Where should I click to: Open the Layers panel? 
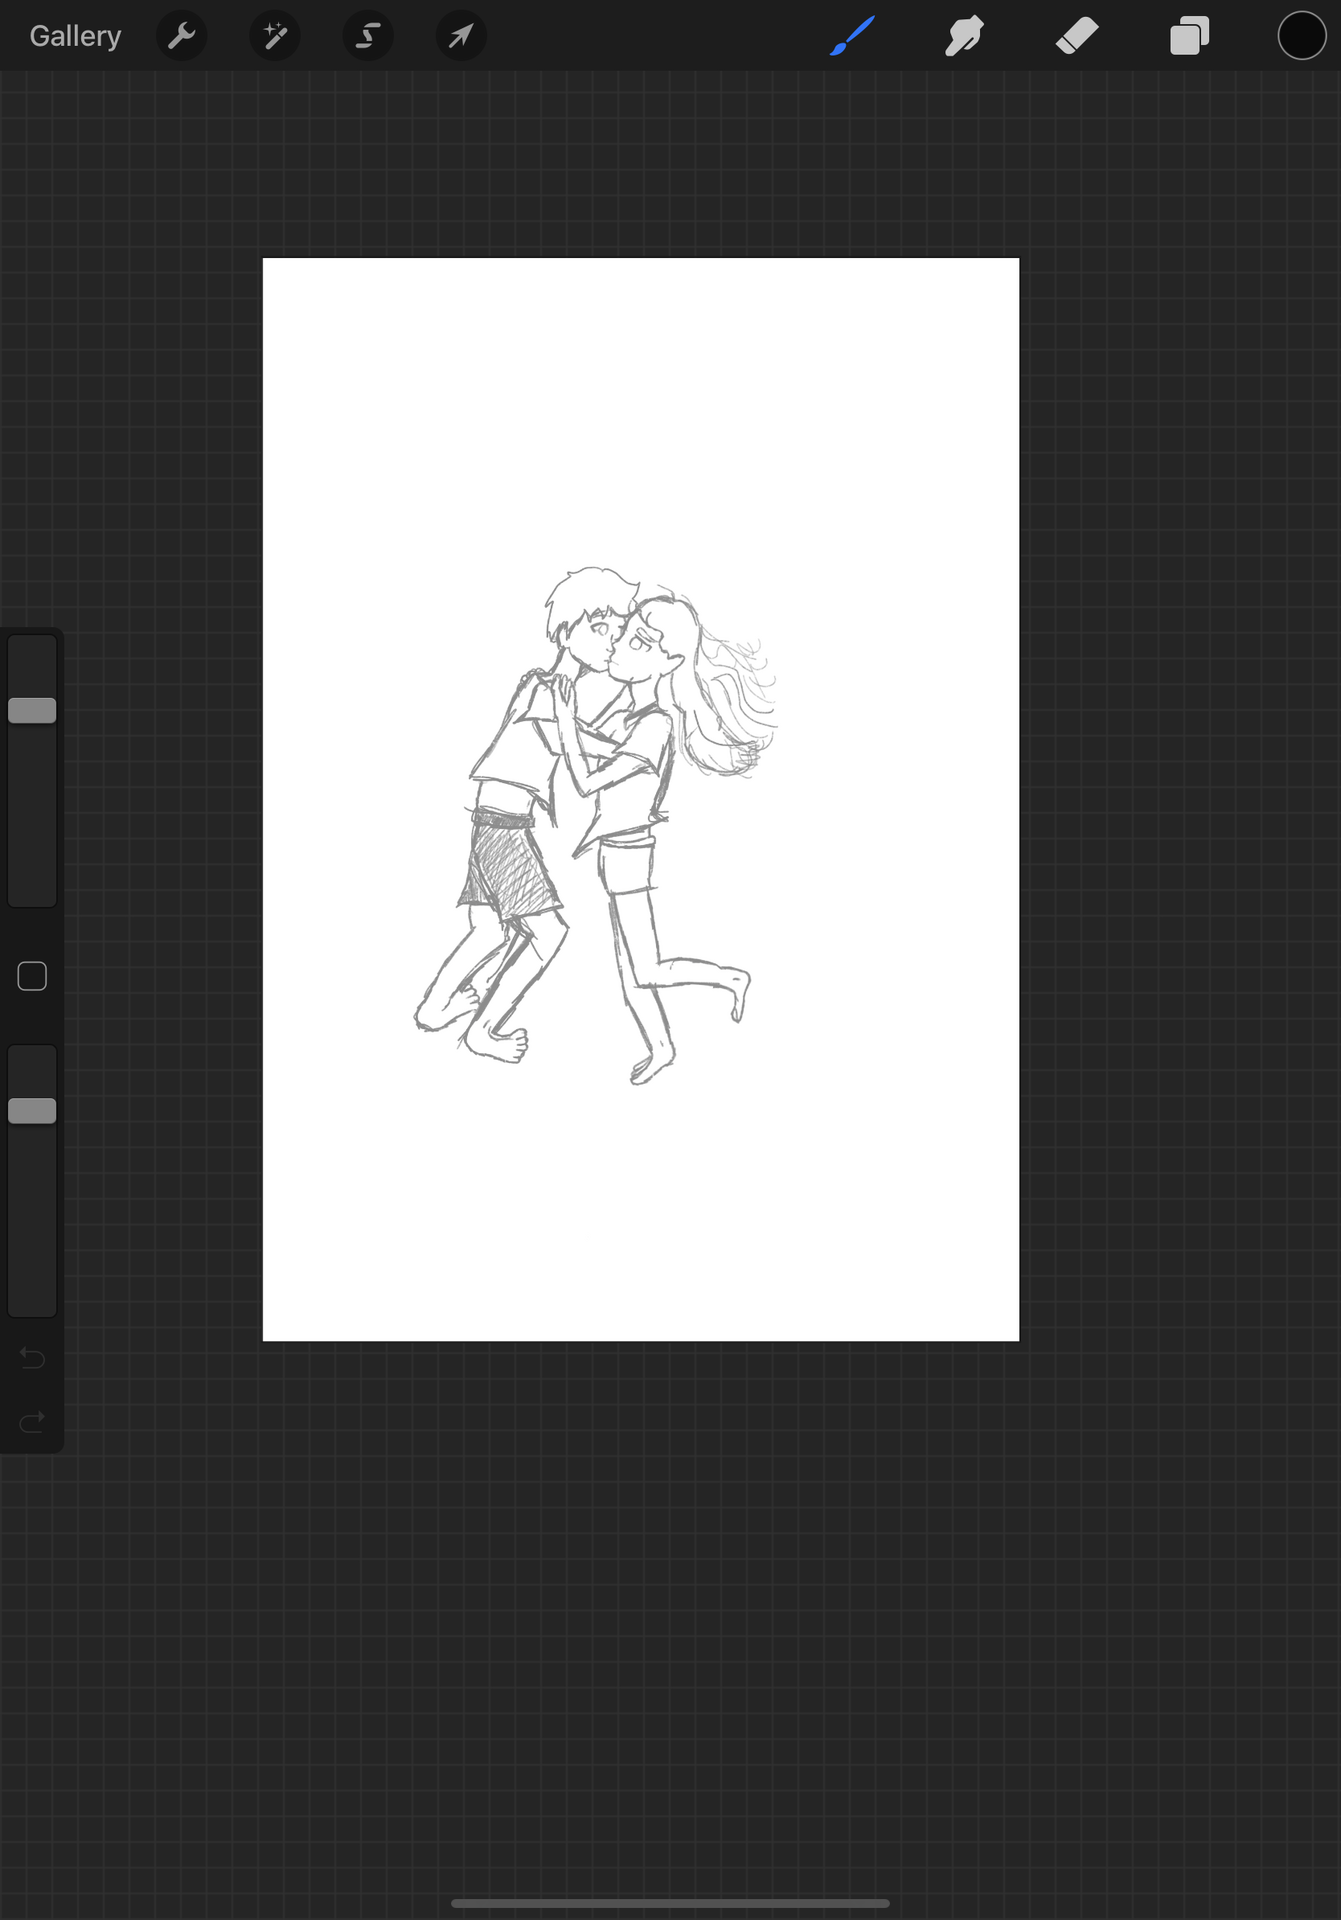1190,36
